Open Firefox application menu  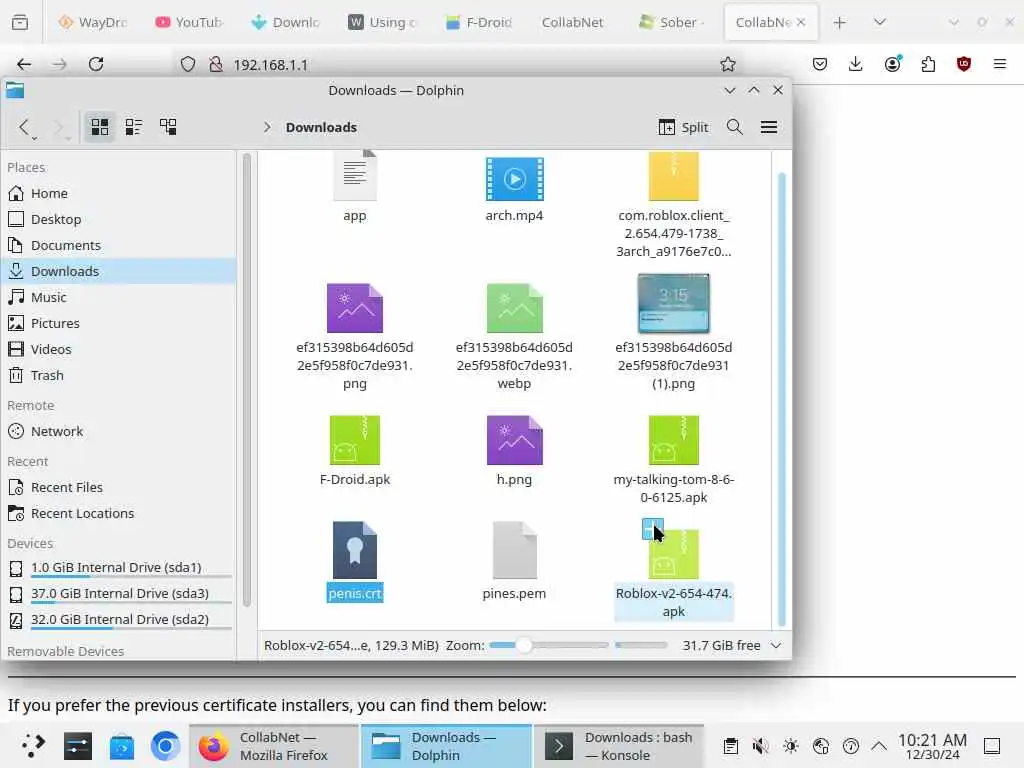click(999, 64)
